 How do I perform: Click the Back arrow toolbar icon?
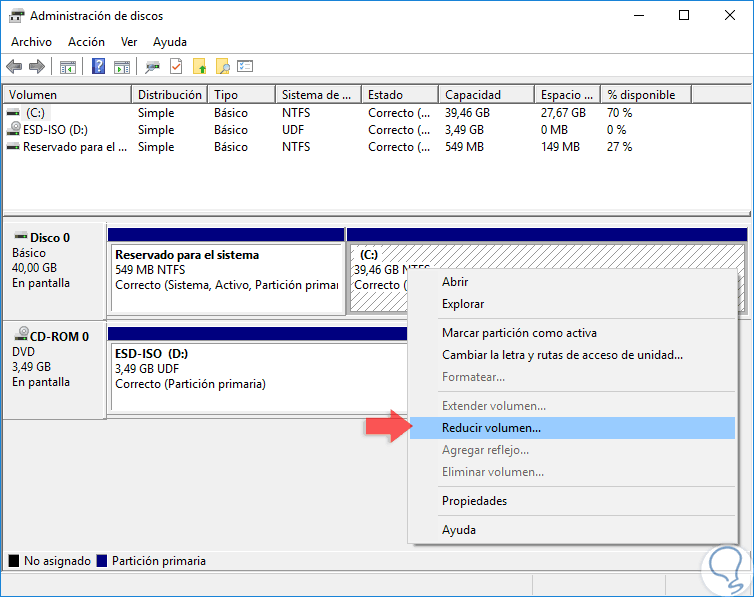click(14, 67)
